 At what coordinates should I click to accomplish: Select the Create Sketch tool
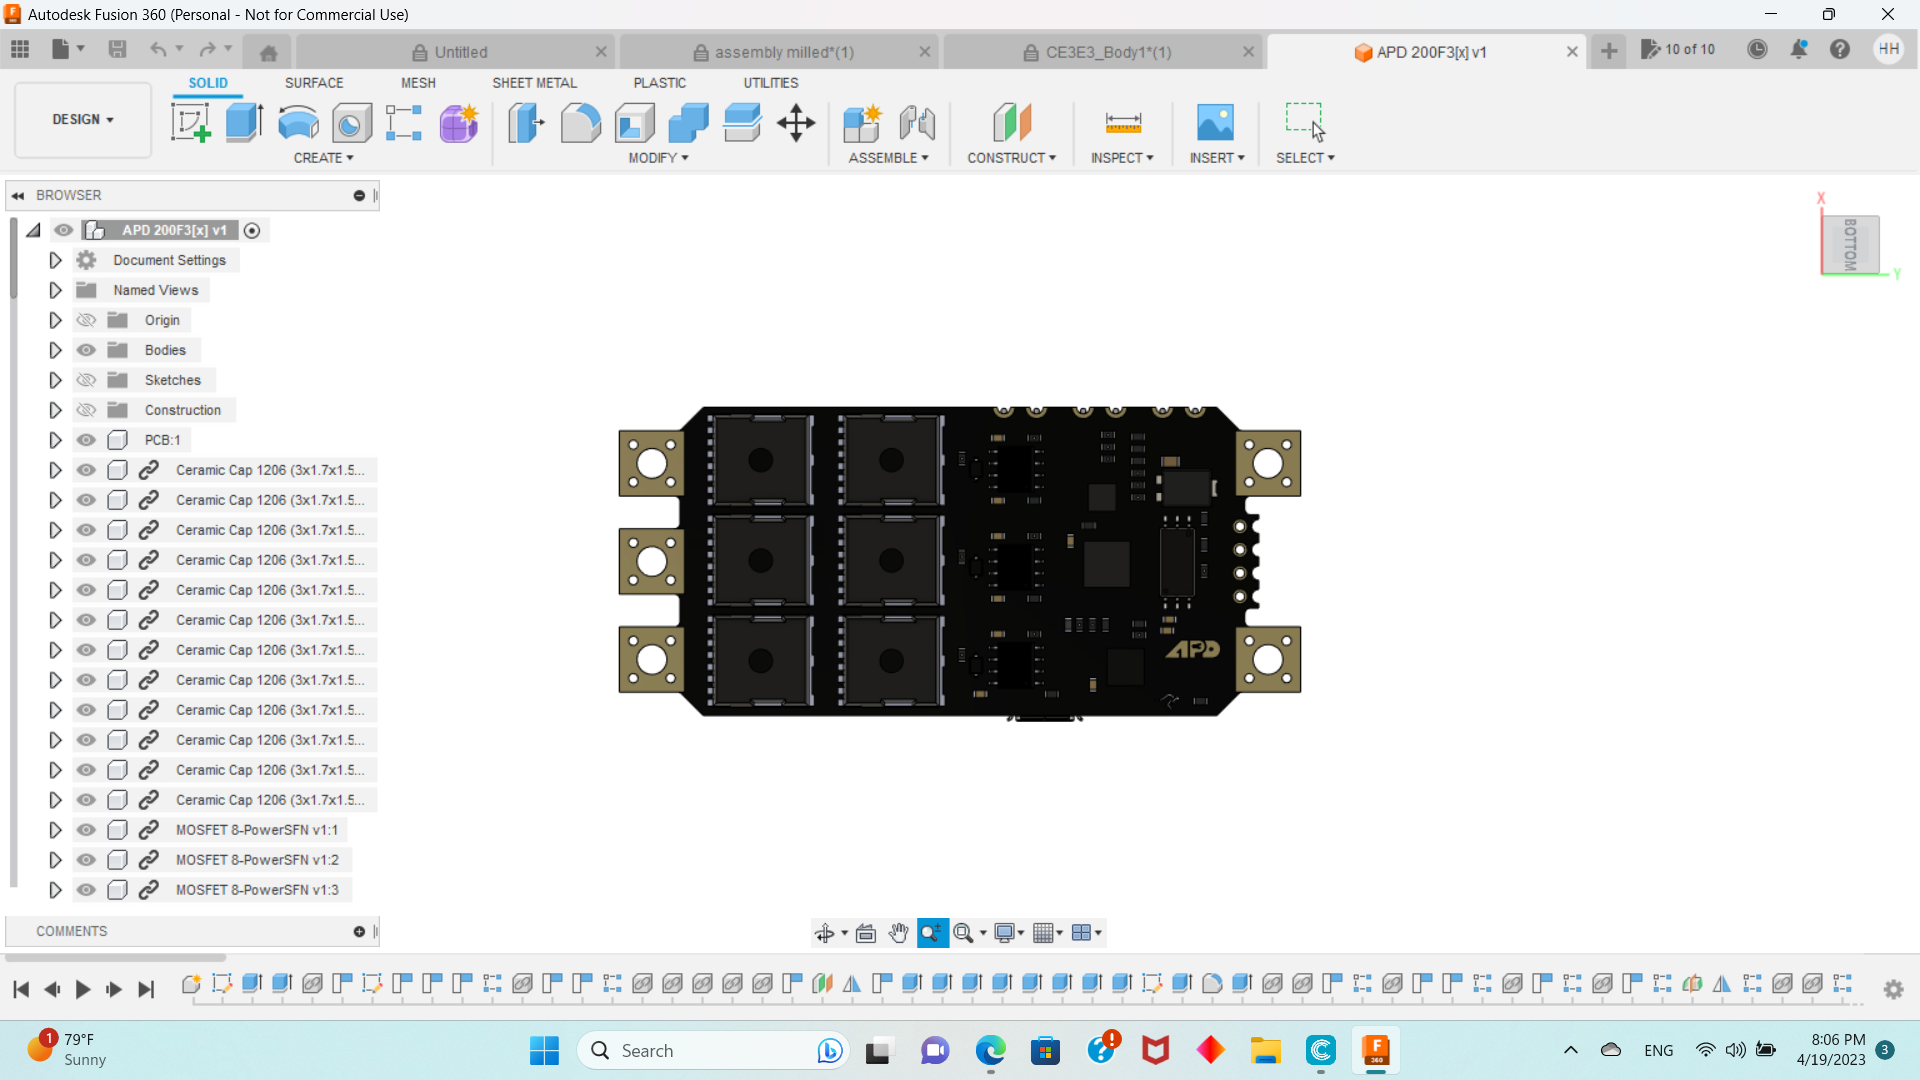[190, 123]
